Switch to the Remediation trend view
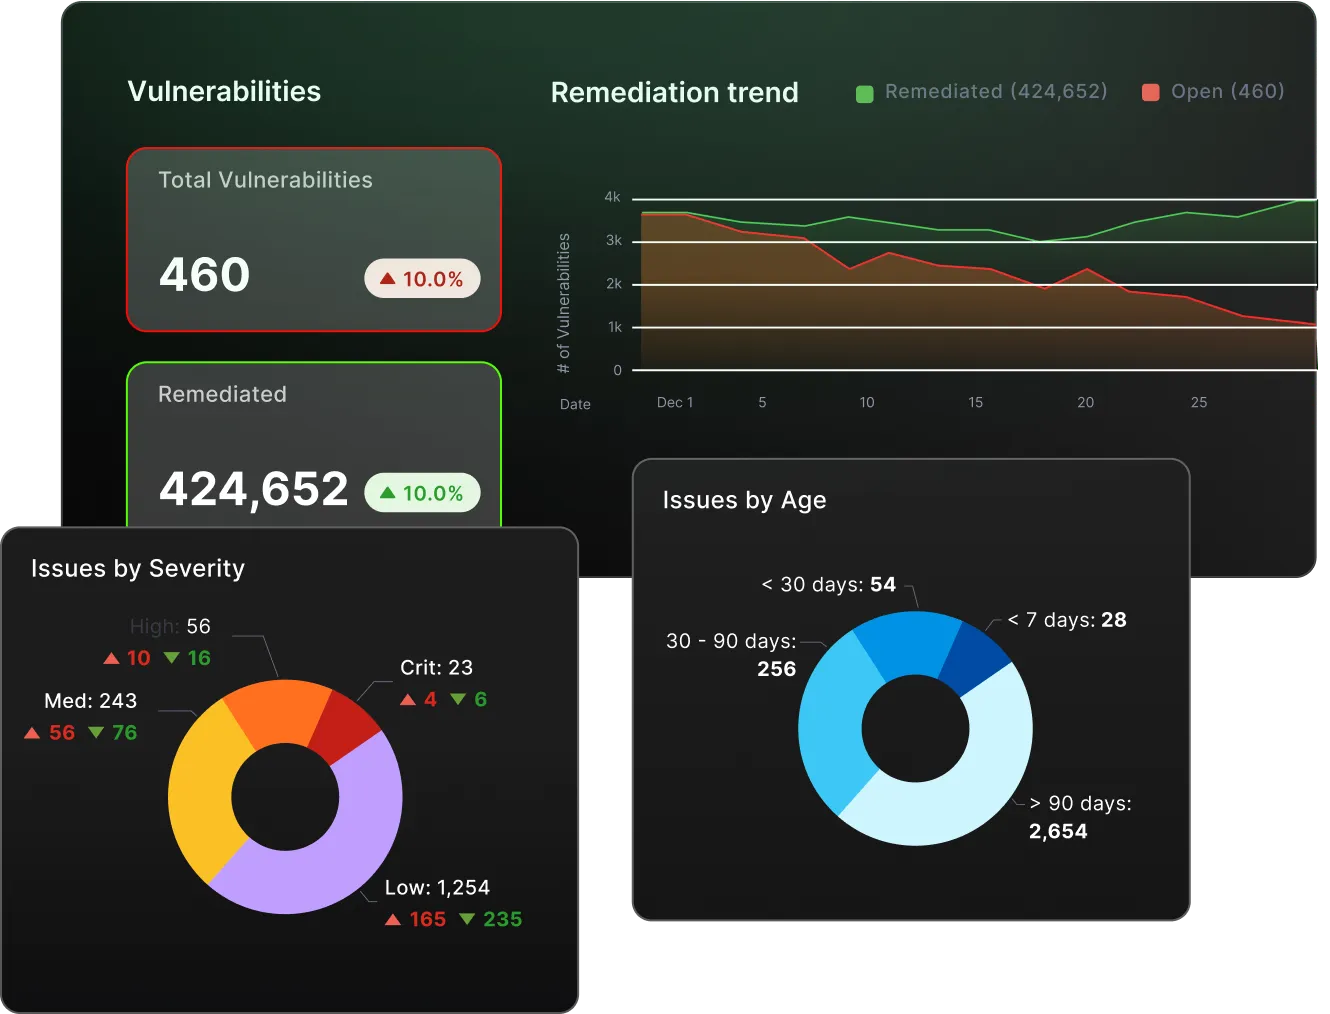This screenshot has width=1330, height=1014. tap(674, 92)
